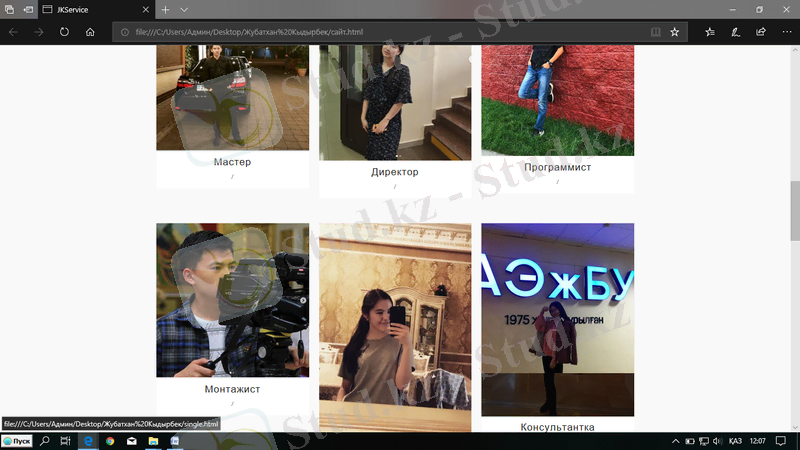Check battery status in tray

[x=690, y=441]
